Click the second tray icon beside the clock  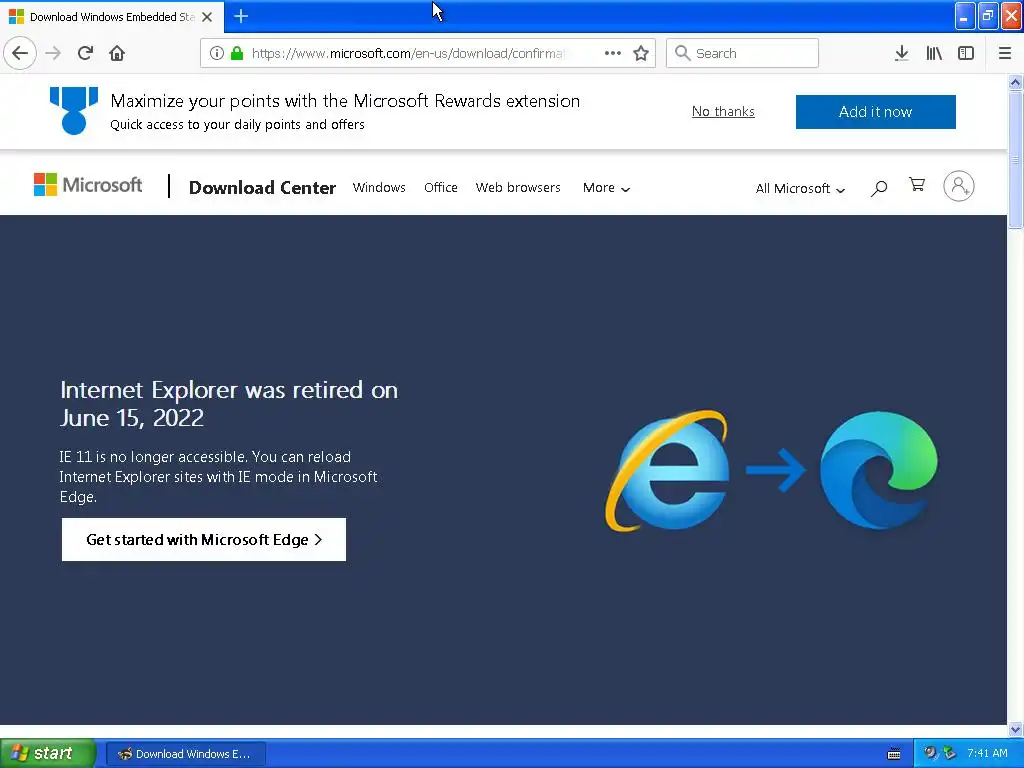pos(950,753)
